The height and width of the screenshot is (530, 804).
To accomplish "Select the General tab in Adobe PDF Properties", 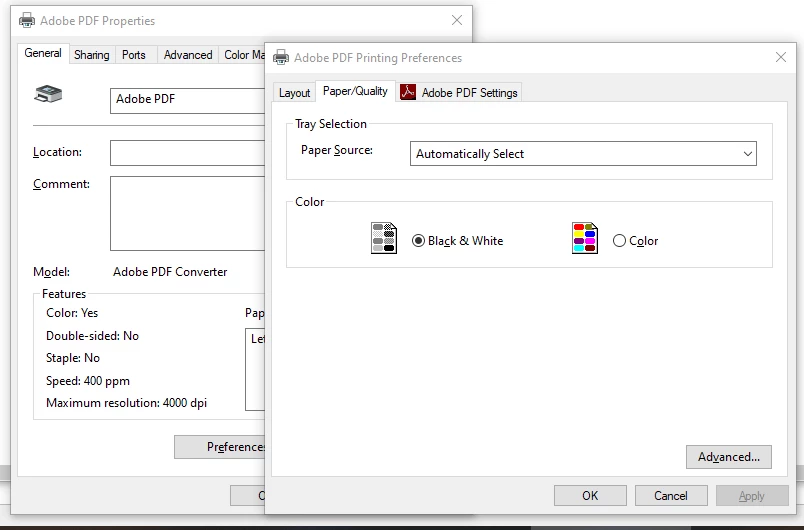I will tap(43, 53).
